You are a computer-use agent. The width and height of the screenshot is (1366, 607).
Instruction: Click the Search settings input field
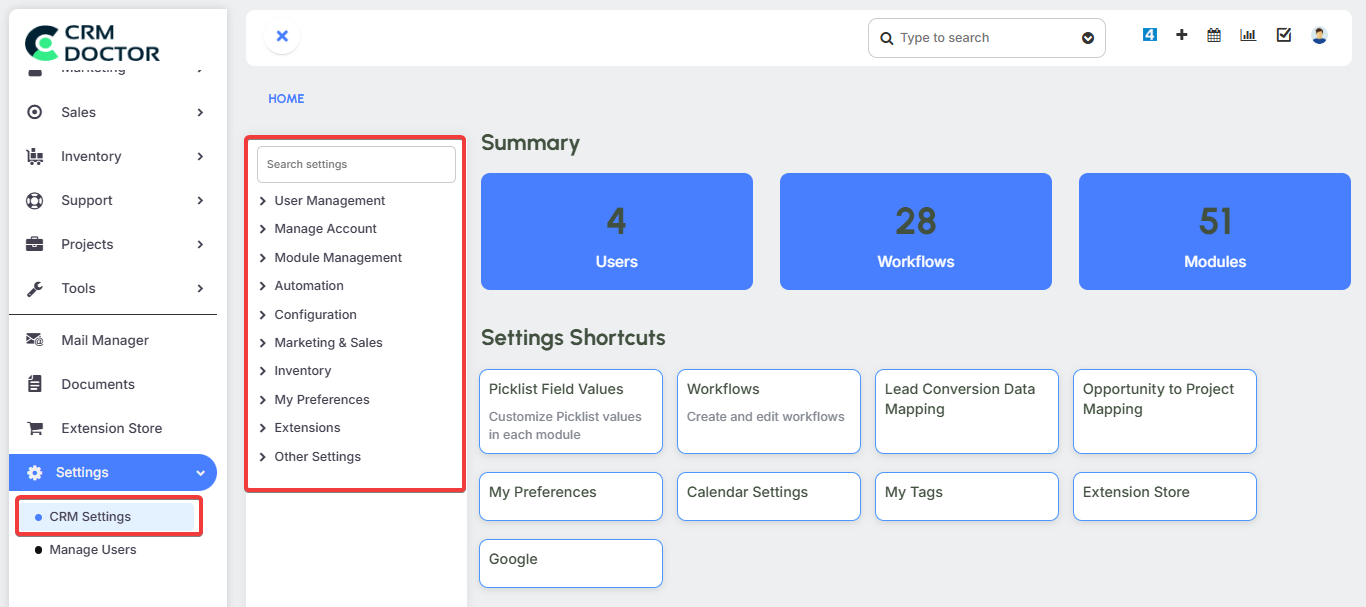click(x=356, y=164)
